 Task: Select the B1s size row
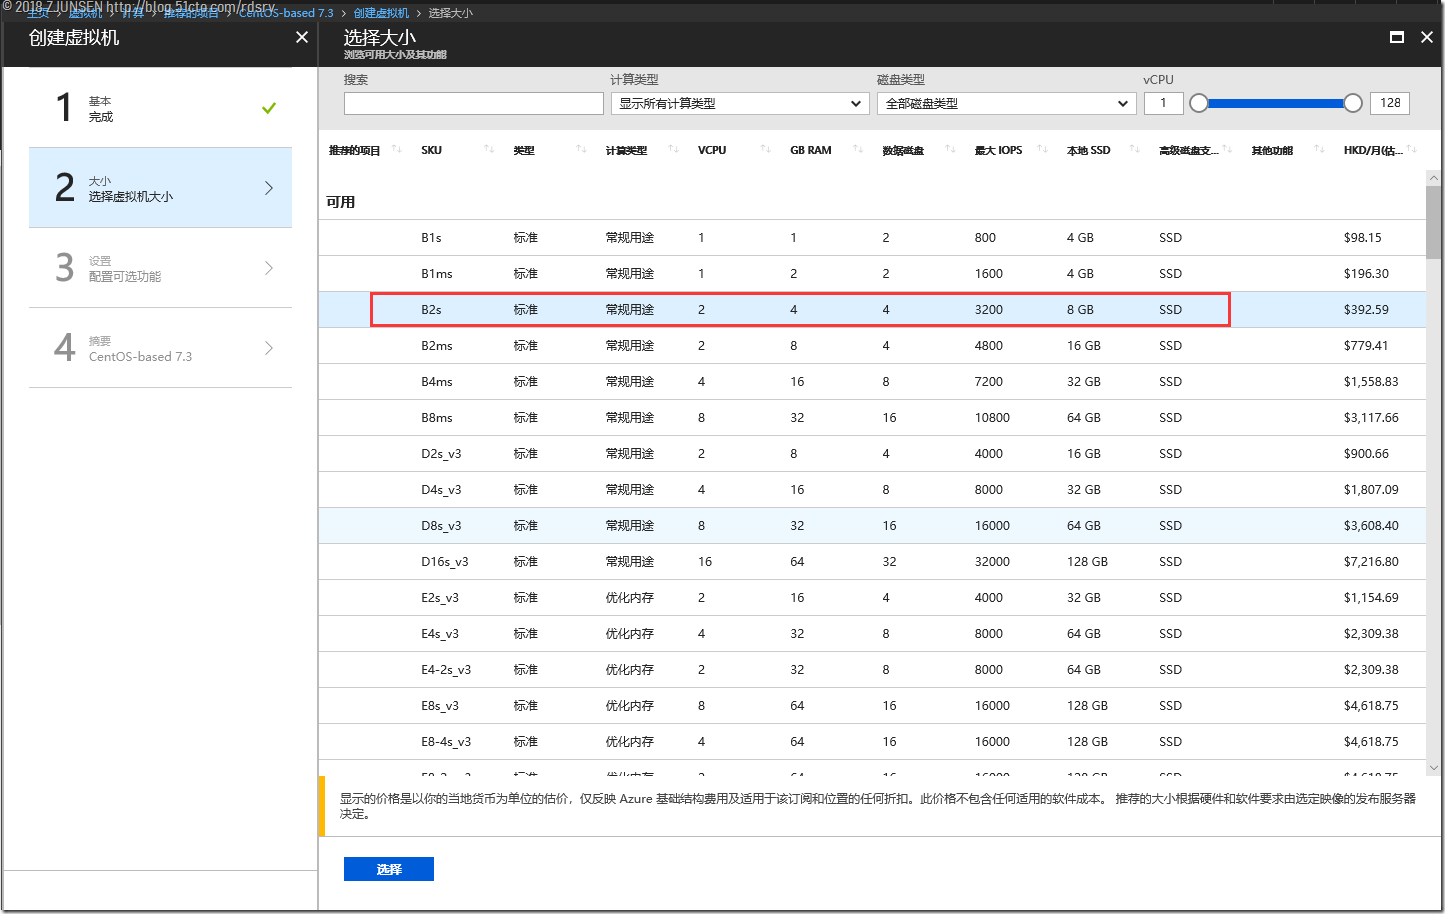(872, 238)
